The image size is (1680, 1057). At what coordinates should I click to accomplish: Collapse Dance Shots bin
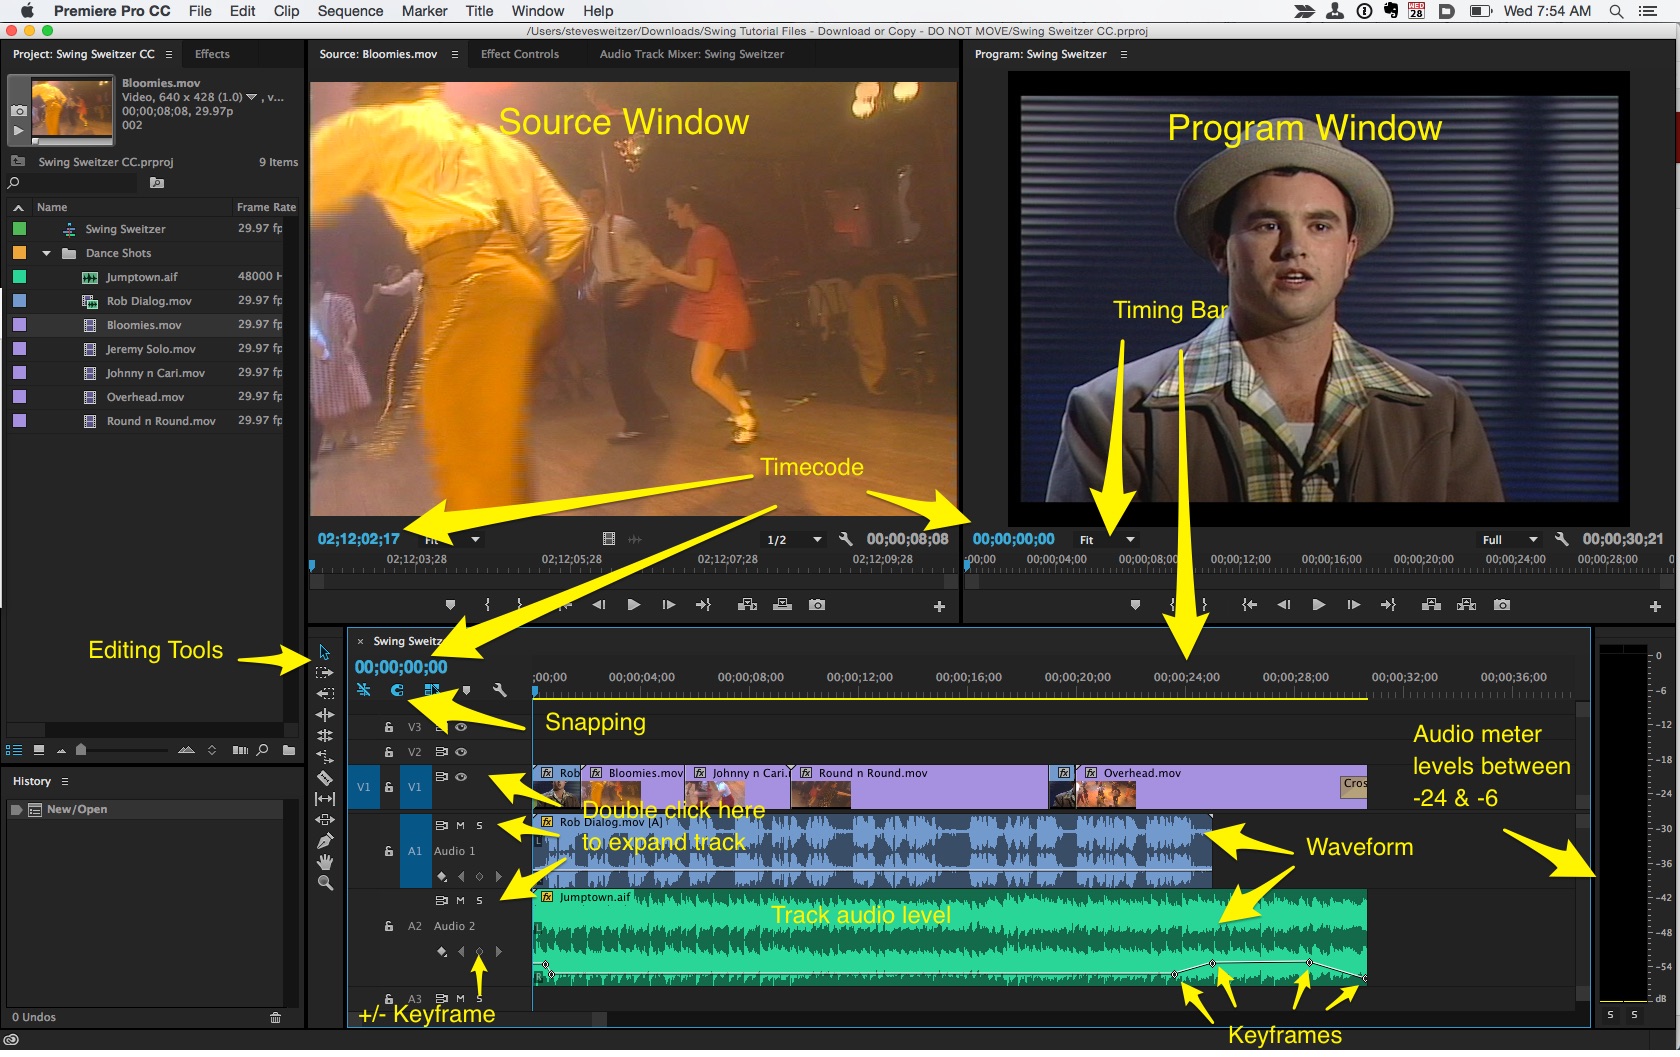46,254
